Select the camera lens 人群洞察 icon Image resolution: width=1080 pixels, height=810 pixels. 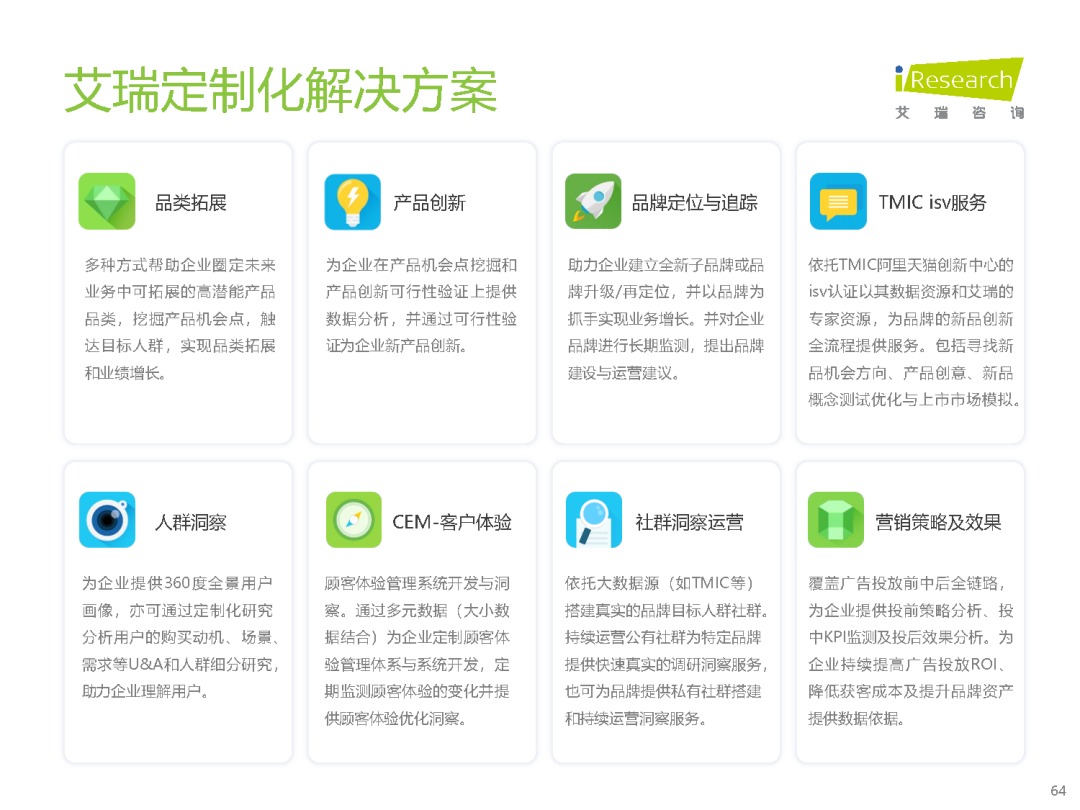pos(106,520)
